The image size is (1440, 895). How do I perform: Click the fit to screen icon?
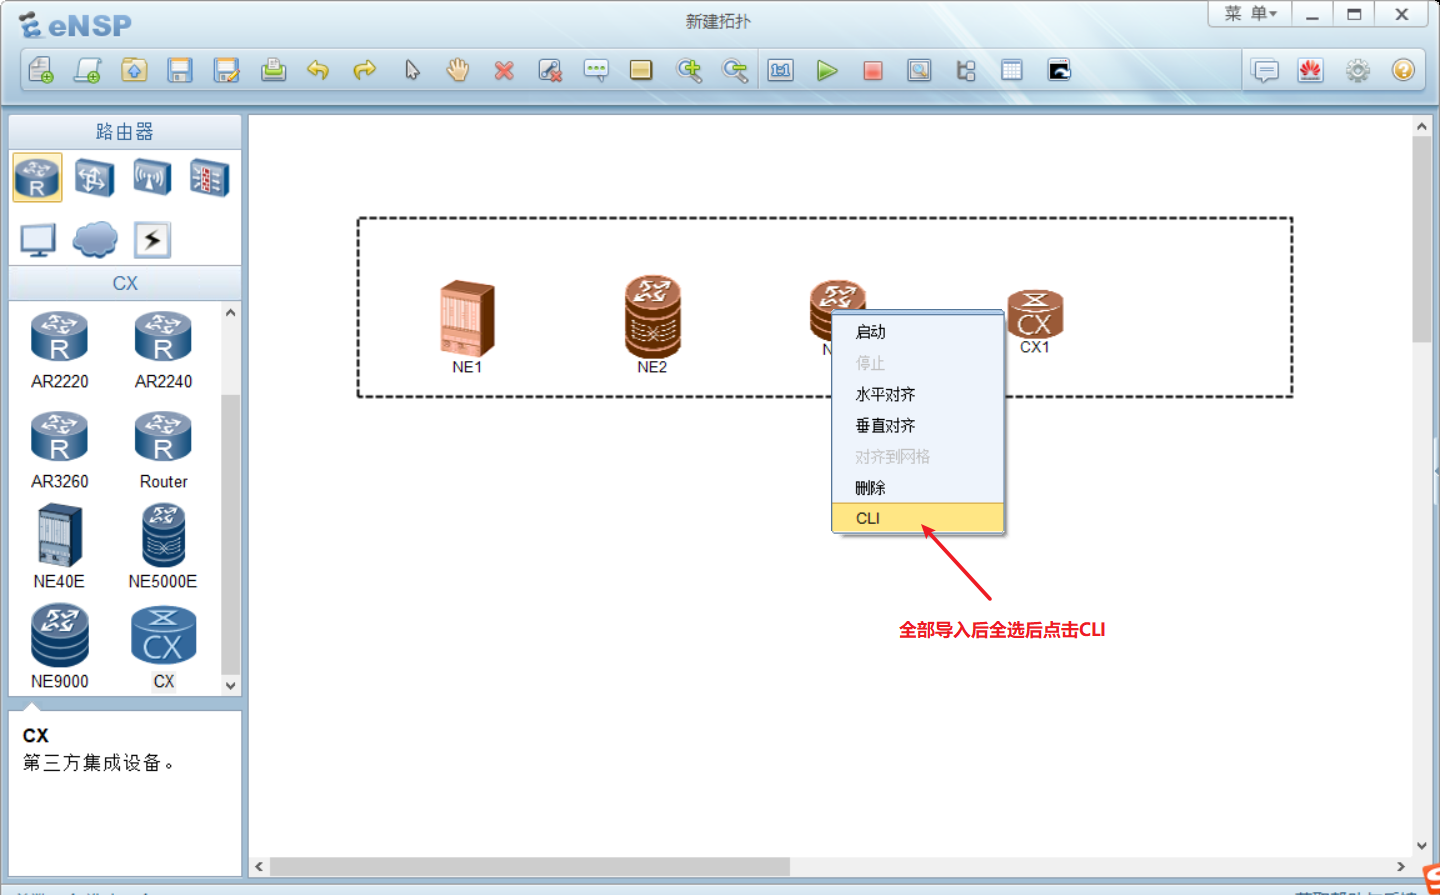pyautogui.click(x=781, y=70)
